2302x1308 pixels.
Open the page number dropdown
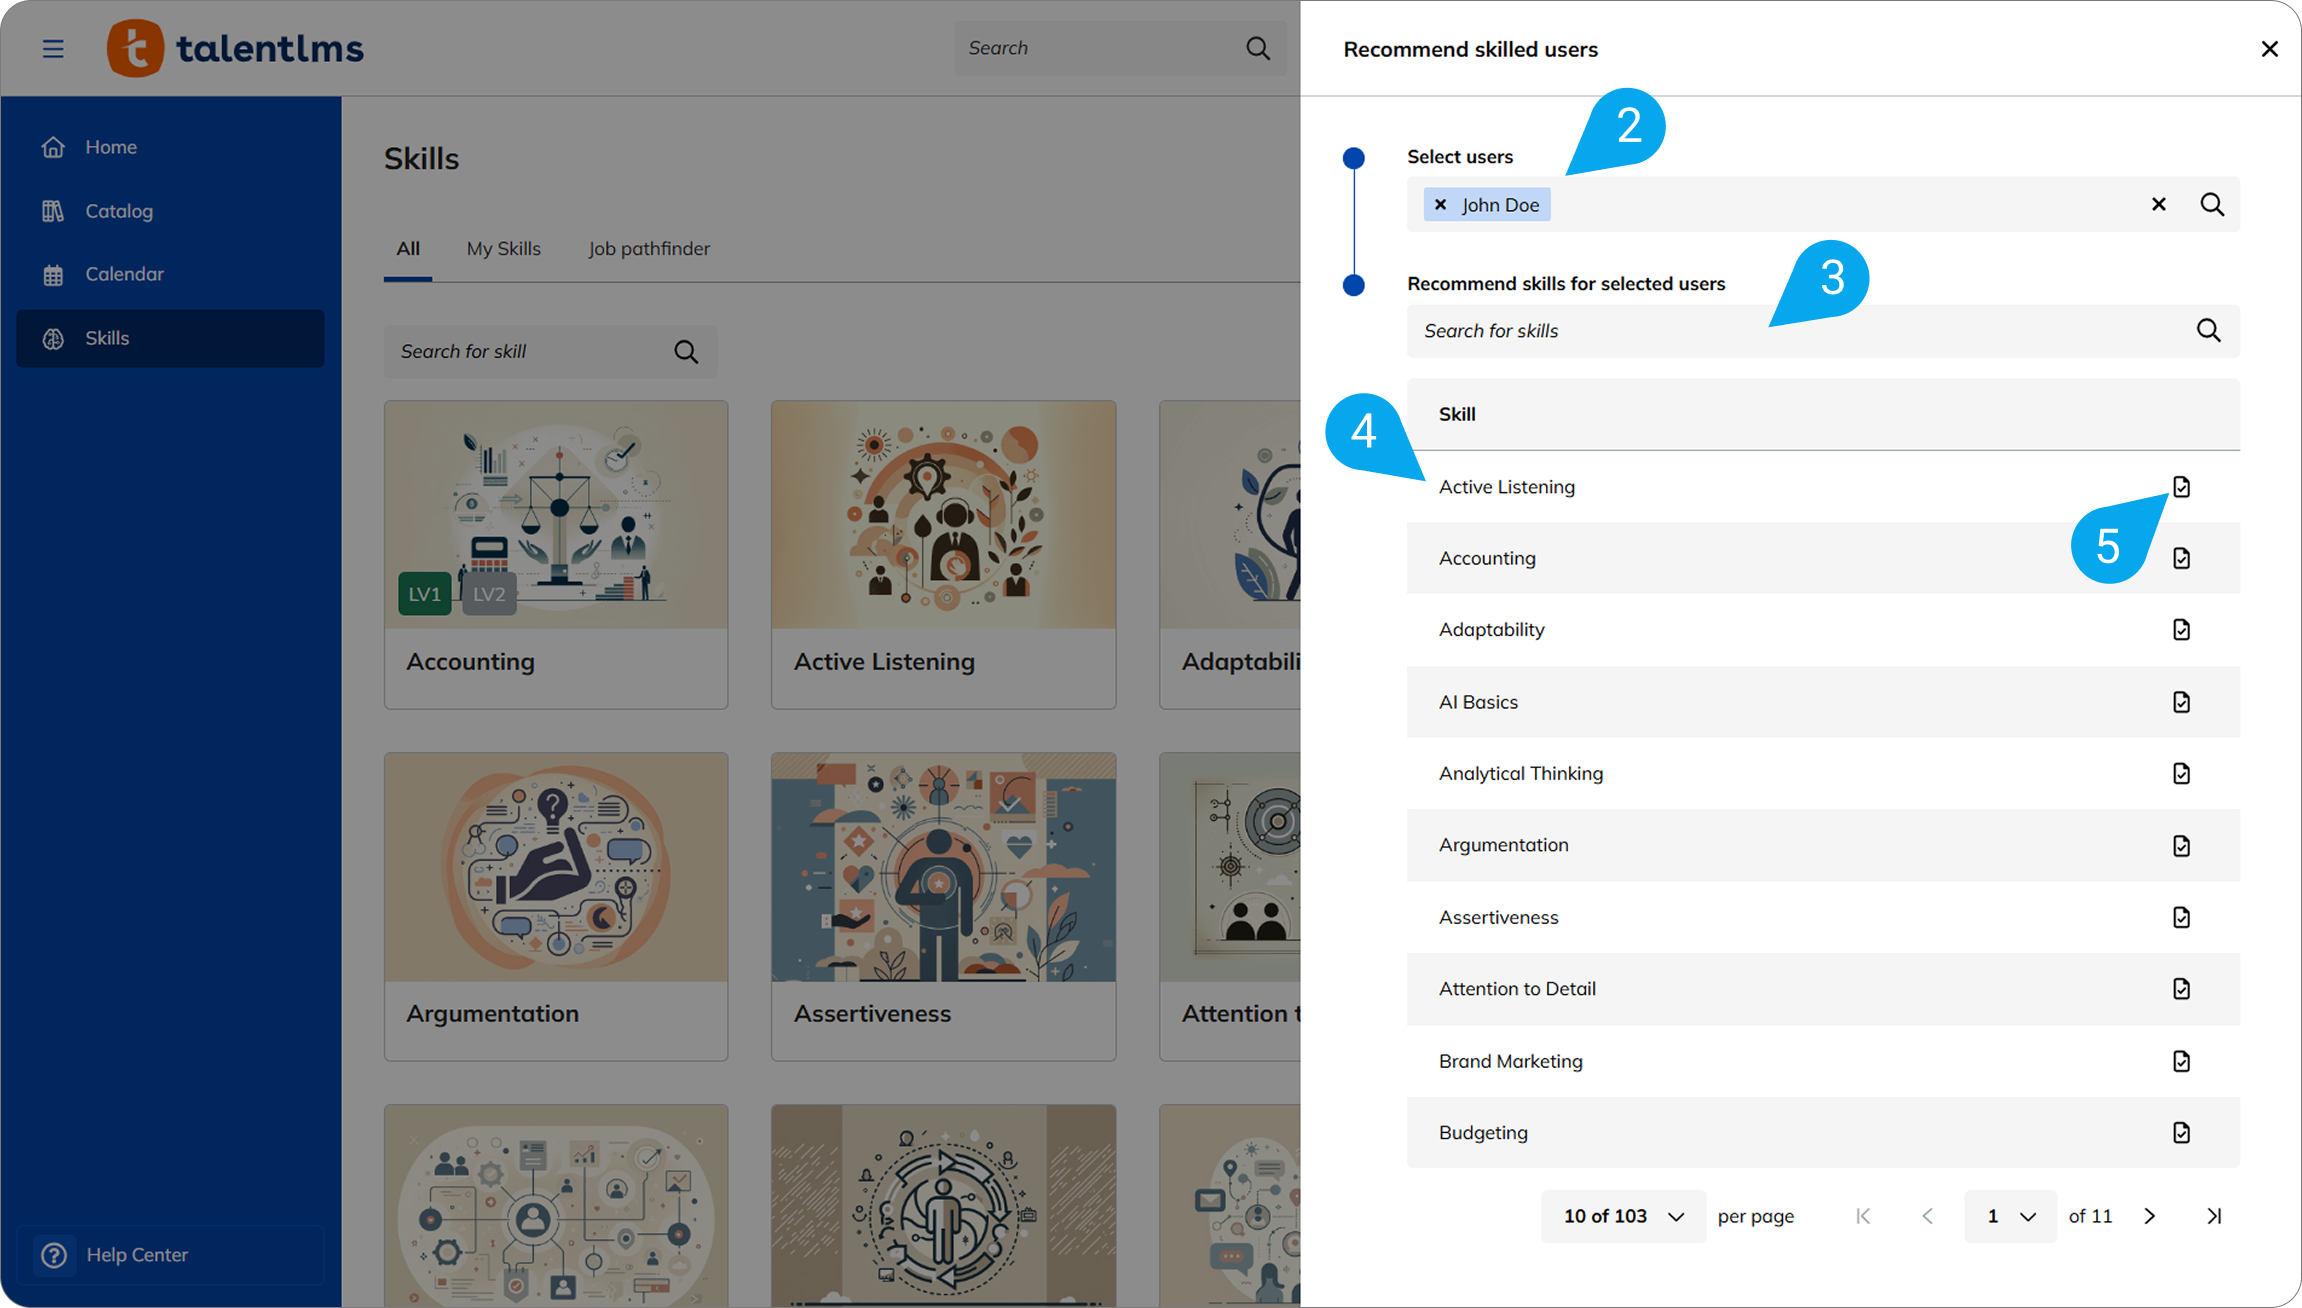click(x=2010, y=1216)
